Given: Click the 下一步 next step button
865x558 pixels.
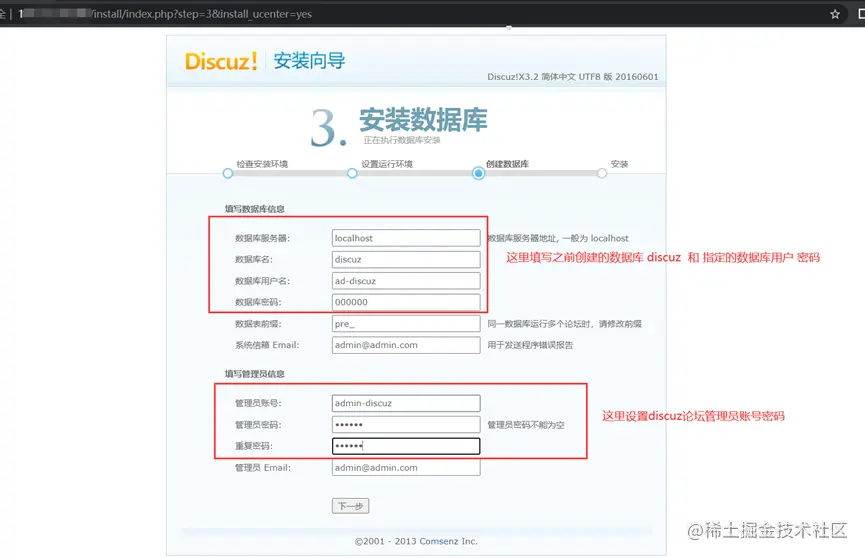Looking at the screenshot, I should (x=350, y=506).
